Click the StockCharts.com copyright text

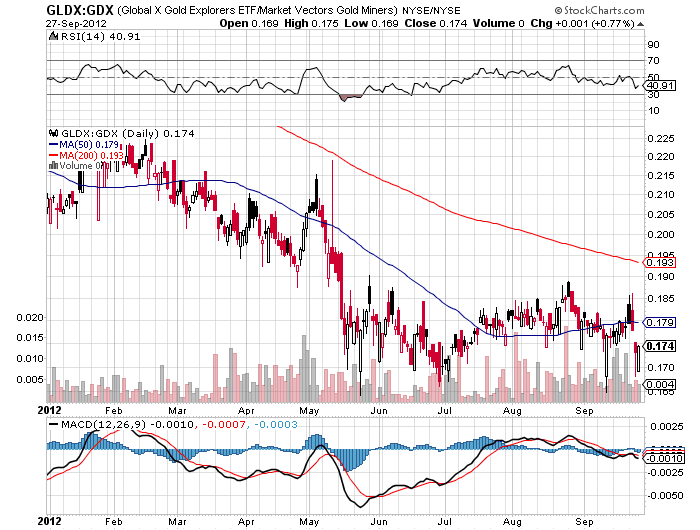(600, 10)
